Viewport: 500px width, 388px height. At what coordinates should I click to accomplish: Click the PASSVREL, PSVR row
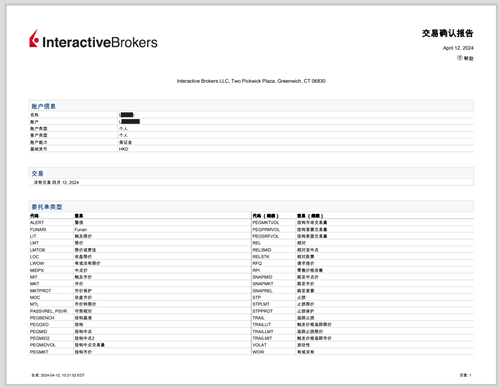[x=140, y=311]
